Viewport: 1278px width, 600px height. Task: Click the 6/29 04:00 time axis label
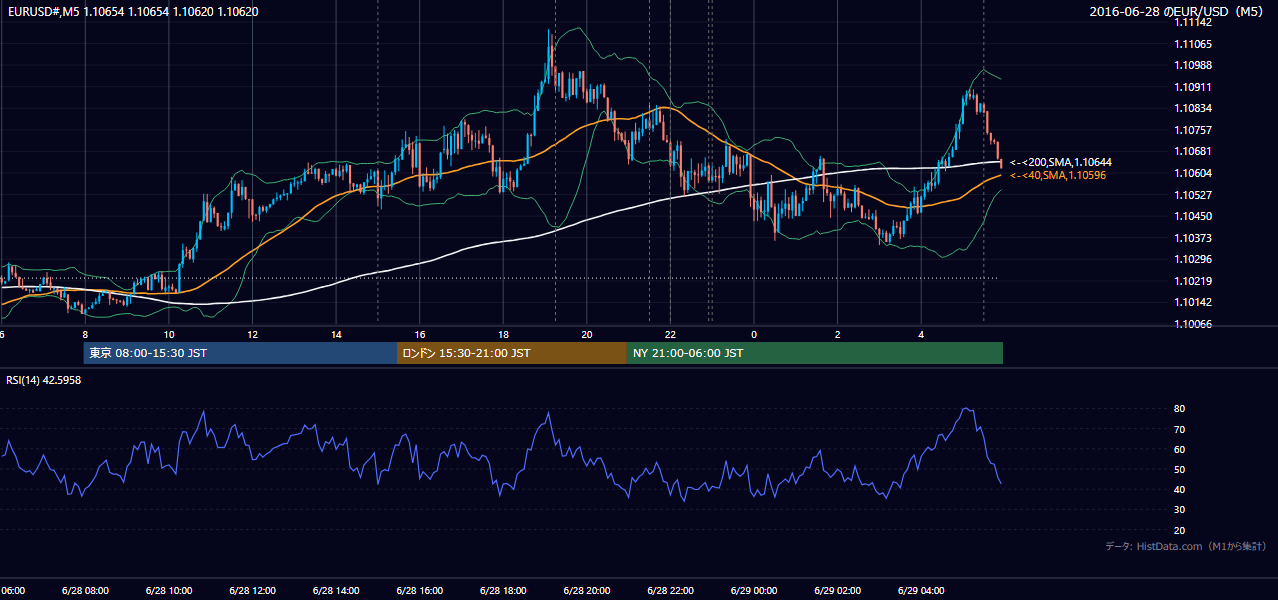[x=920, y=590]
